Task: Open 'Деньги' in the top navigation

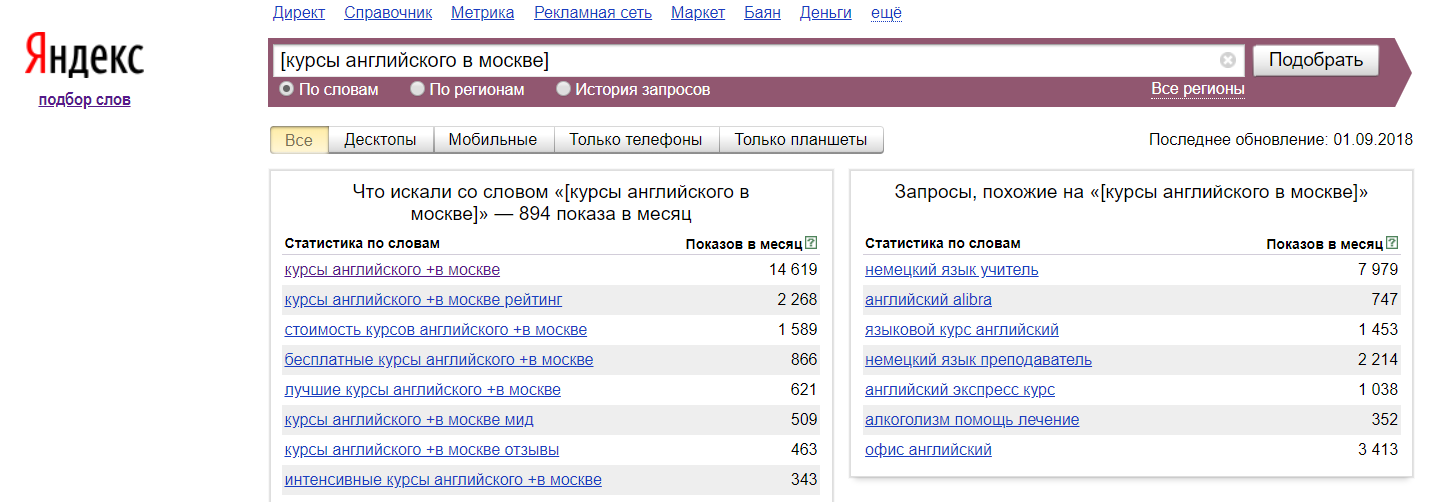Action: pyautogui.click(x=827, y=12)
